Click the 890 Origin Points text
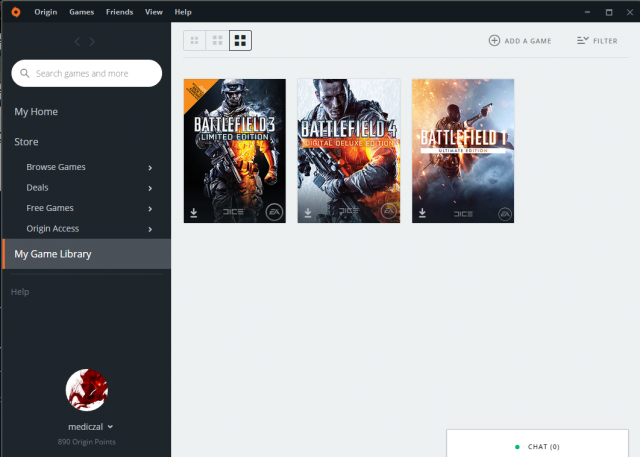 87,442
